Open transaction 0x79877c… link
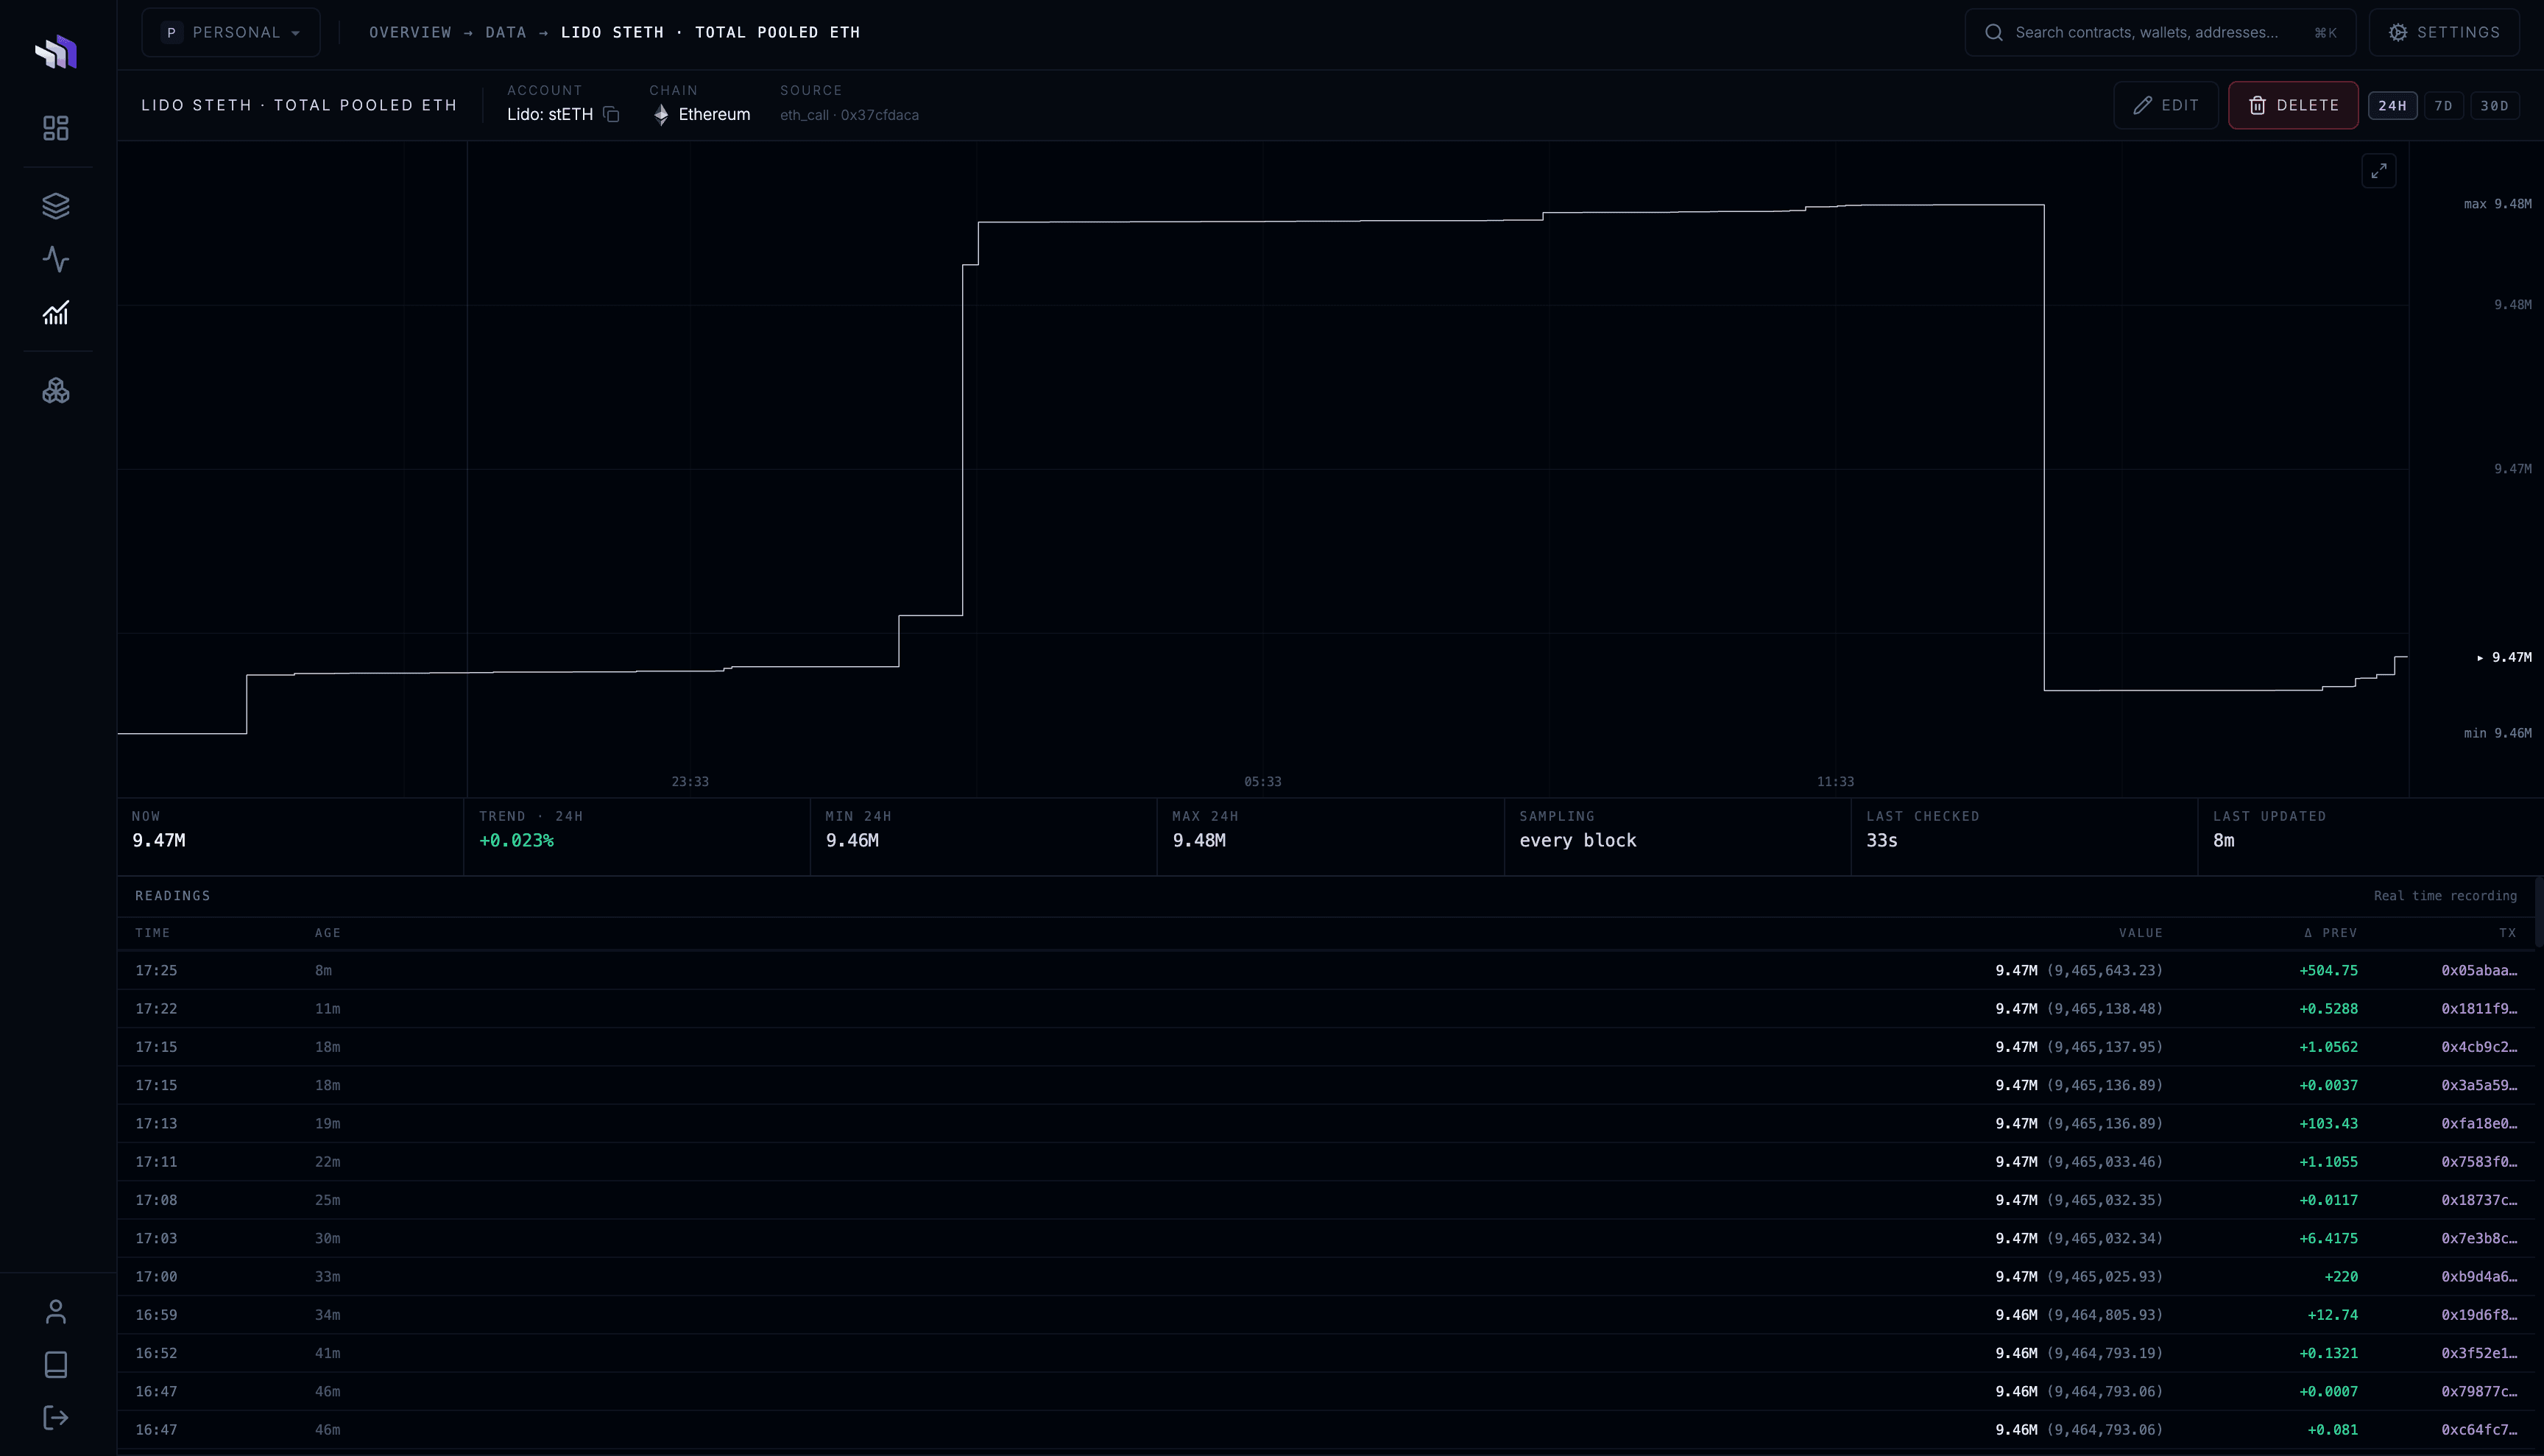Image resolution: width=2544 pixels, height=1456 pixels. coord(2479,1392)
